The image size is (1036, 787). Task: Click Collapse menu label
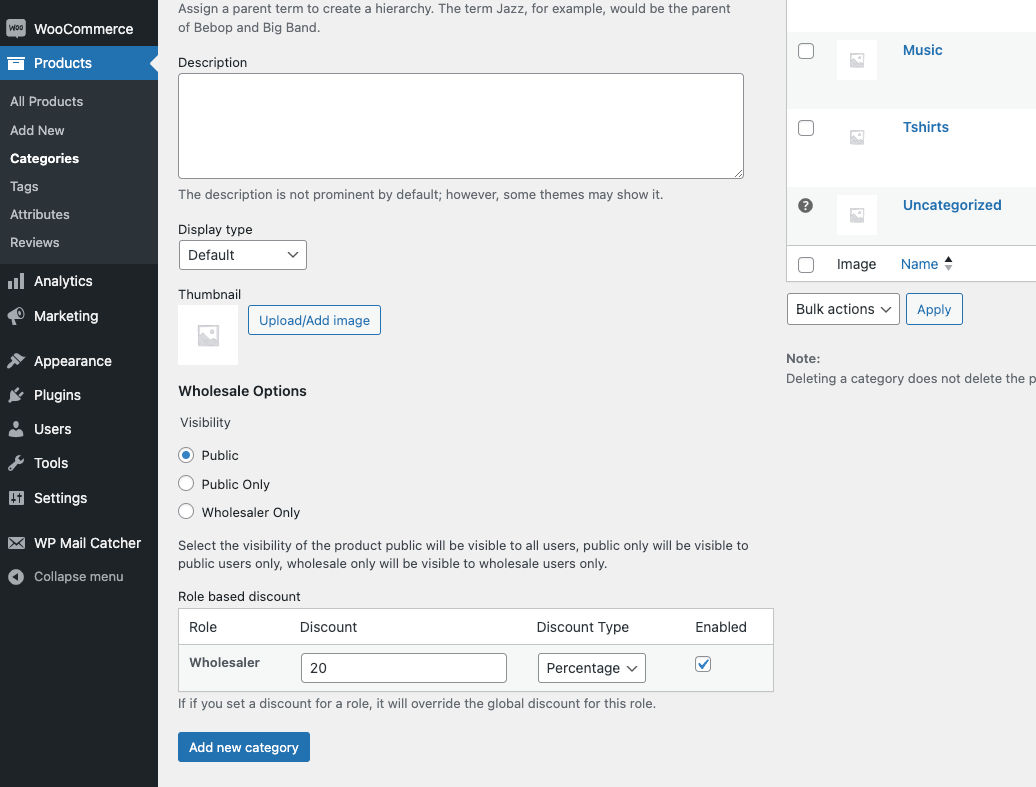coord(79,577)
